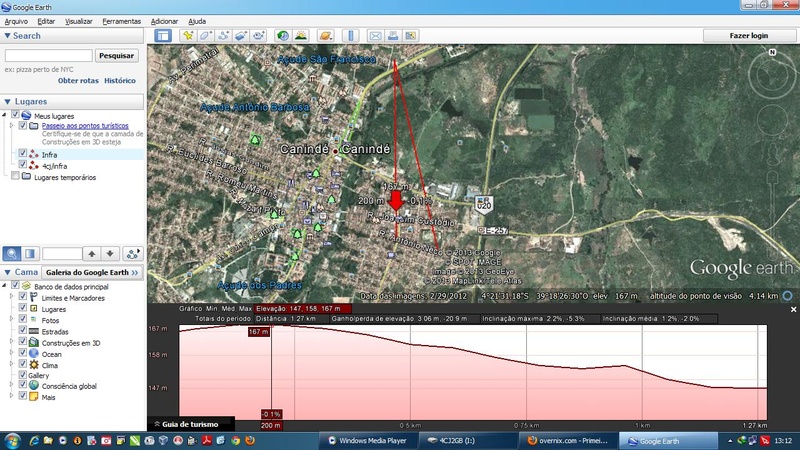Toggle Construções em 3D layer
The width and height of the screenshot is (800, 450).
[22, 341]
